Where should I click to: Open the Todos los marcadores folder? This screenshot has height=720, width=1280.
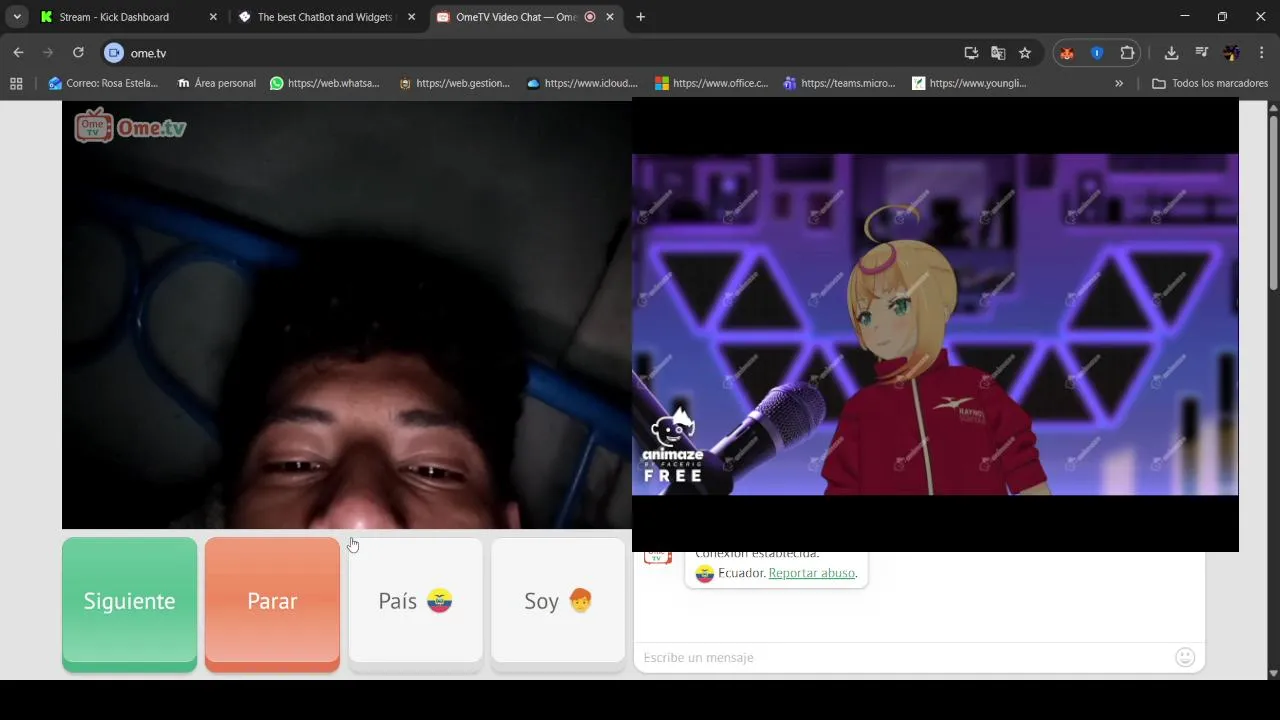click(1210, 83)
